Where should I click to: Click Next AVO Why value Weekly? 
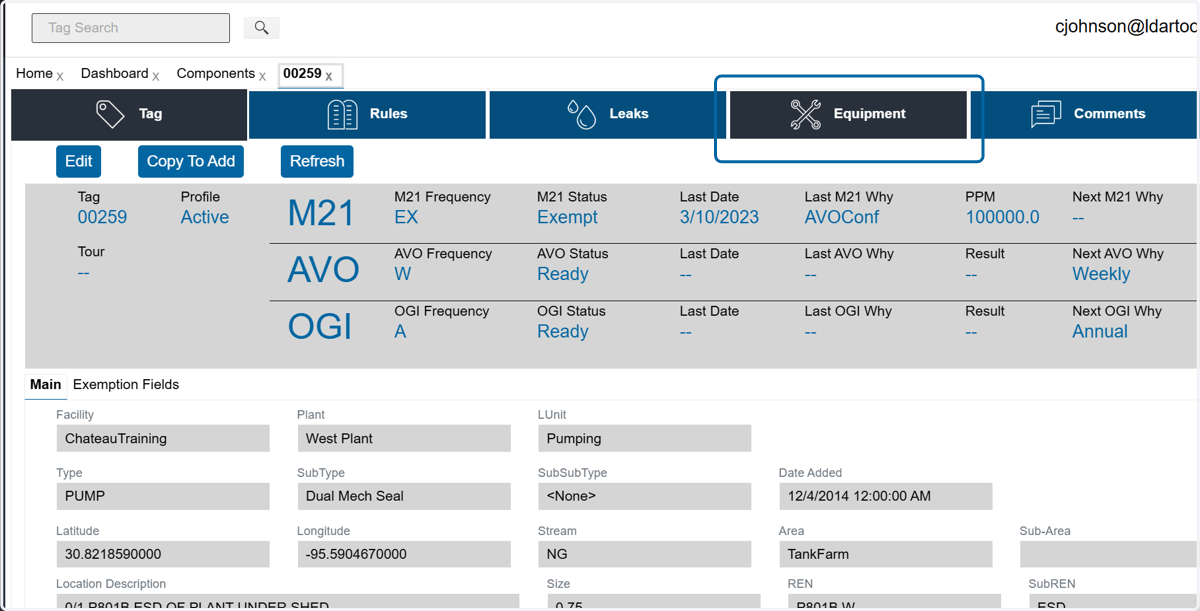pos(1101,274)
